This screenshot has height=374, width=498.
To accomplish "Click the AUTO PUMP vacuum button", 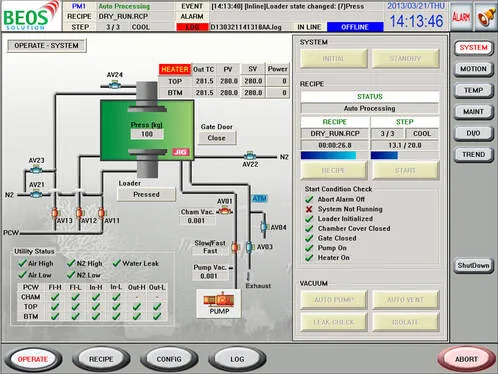I will point(333,300).
